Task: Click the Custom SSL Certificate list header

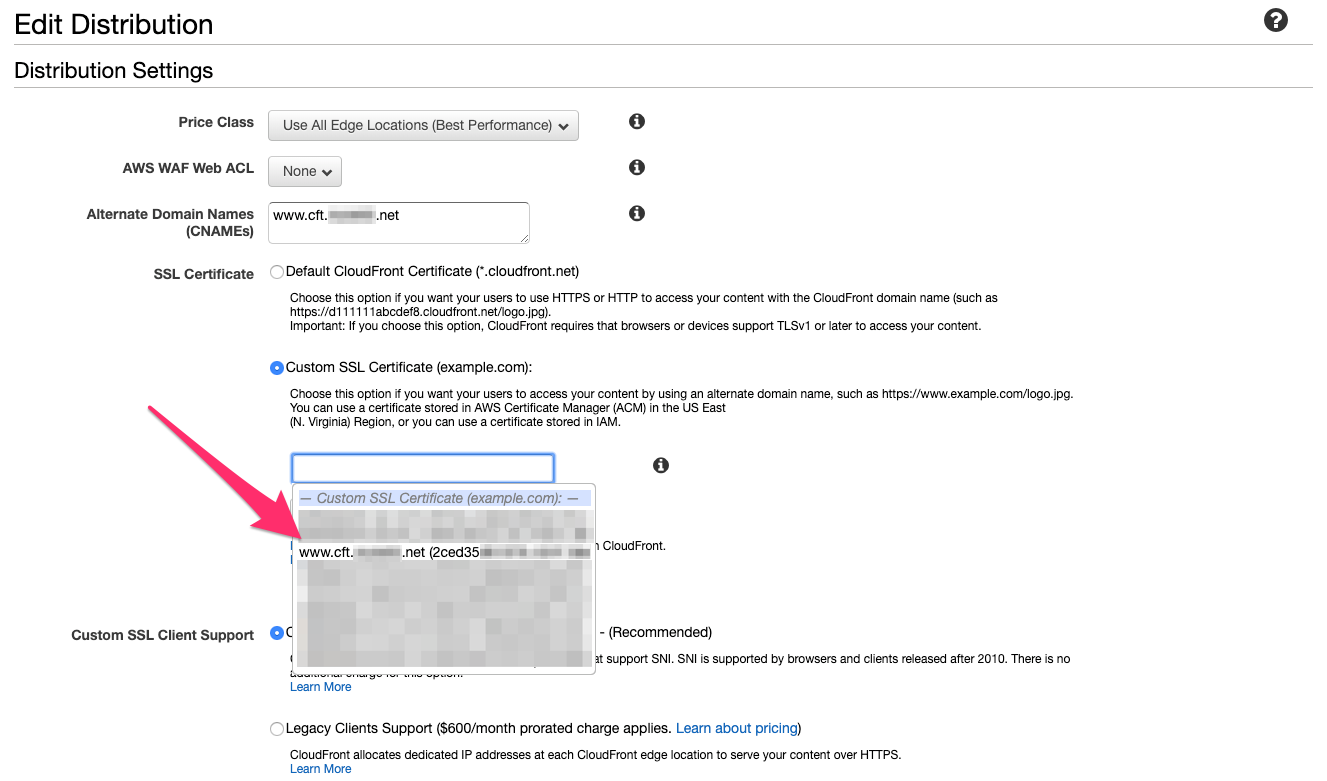Action: tap(444, 498)
